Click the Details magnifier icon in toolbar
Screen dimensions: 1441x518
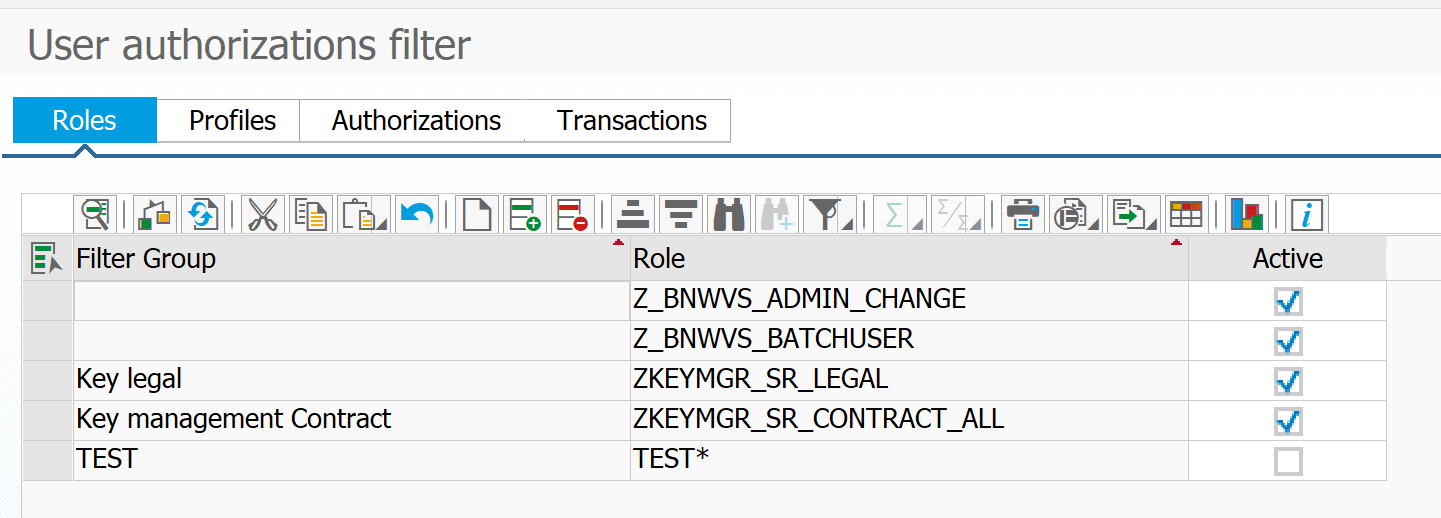95,214
